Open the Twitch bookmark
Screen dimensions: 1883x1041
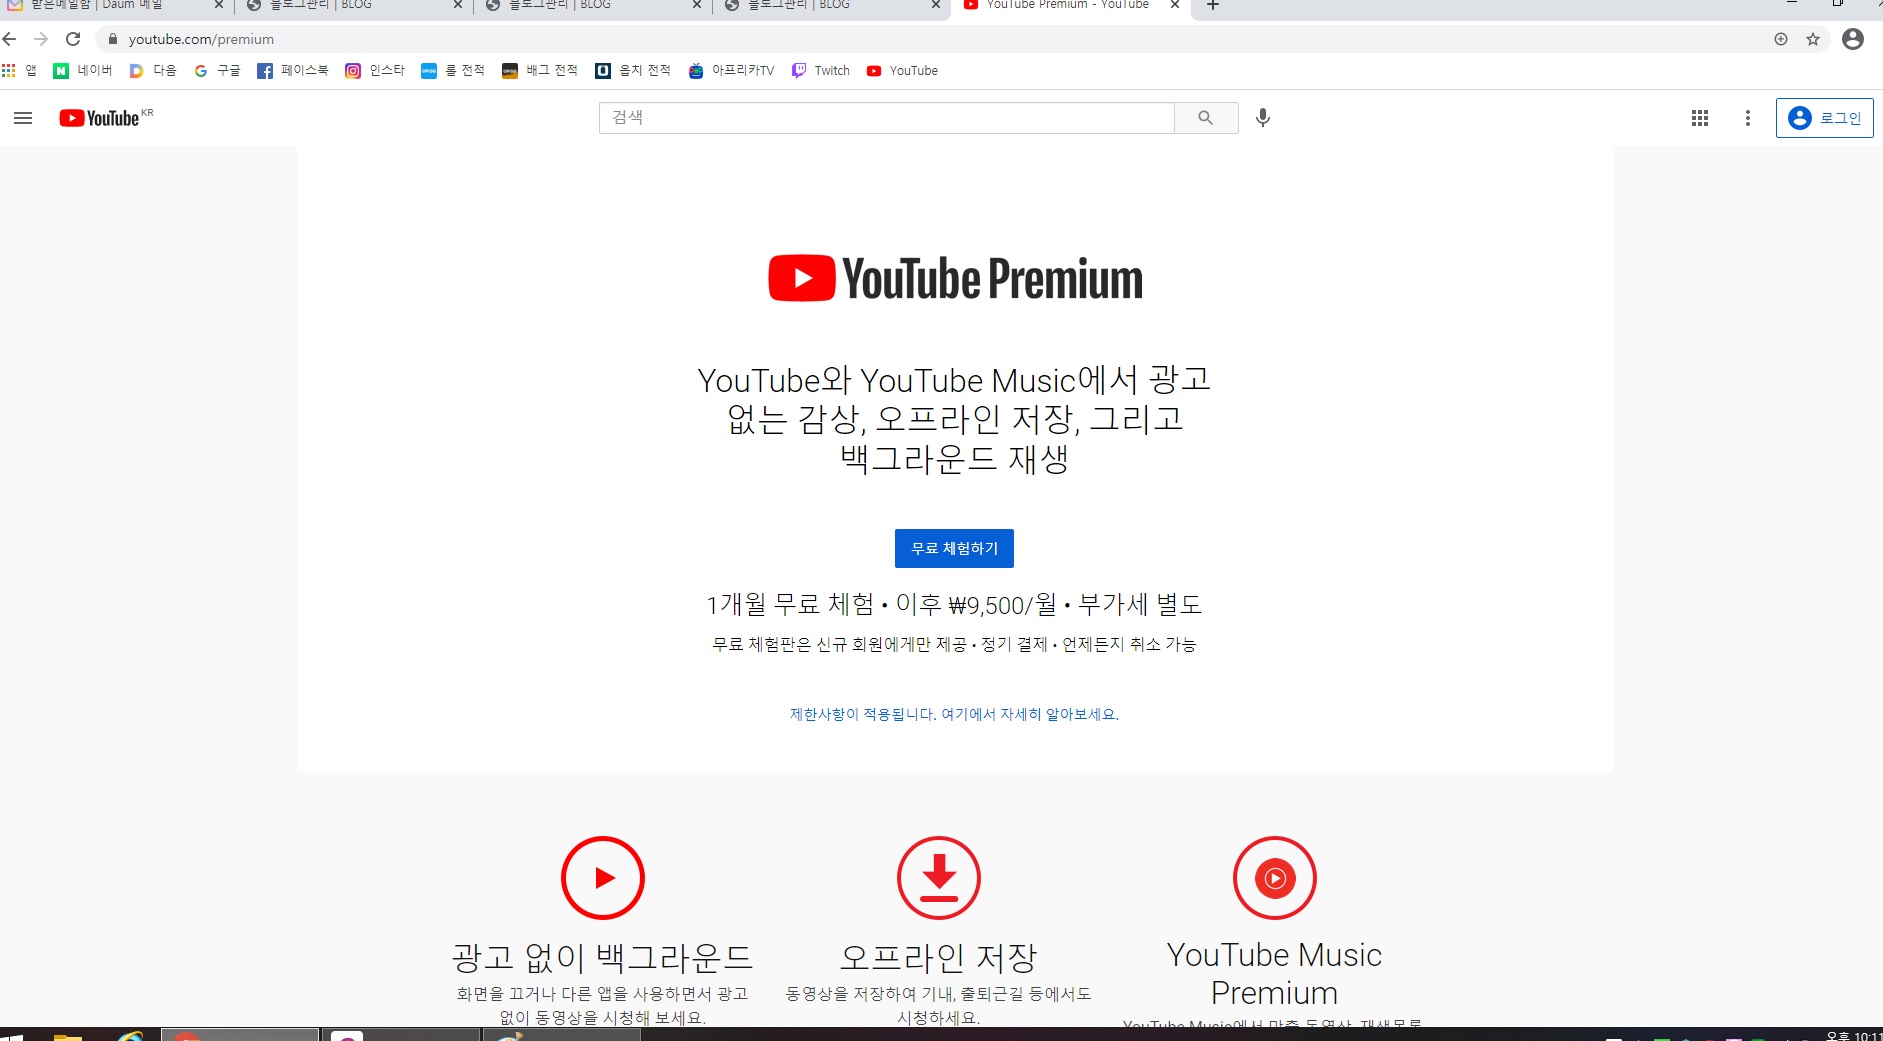[x=821, y=70]
